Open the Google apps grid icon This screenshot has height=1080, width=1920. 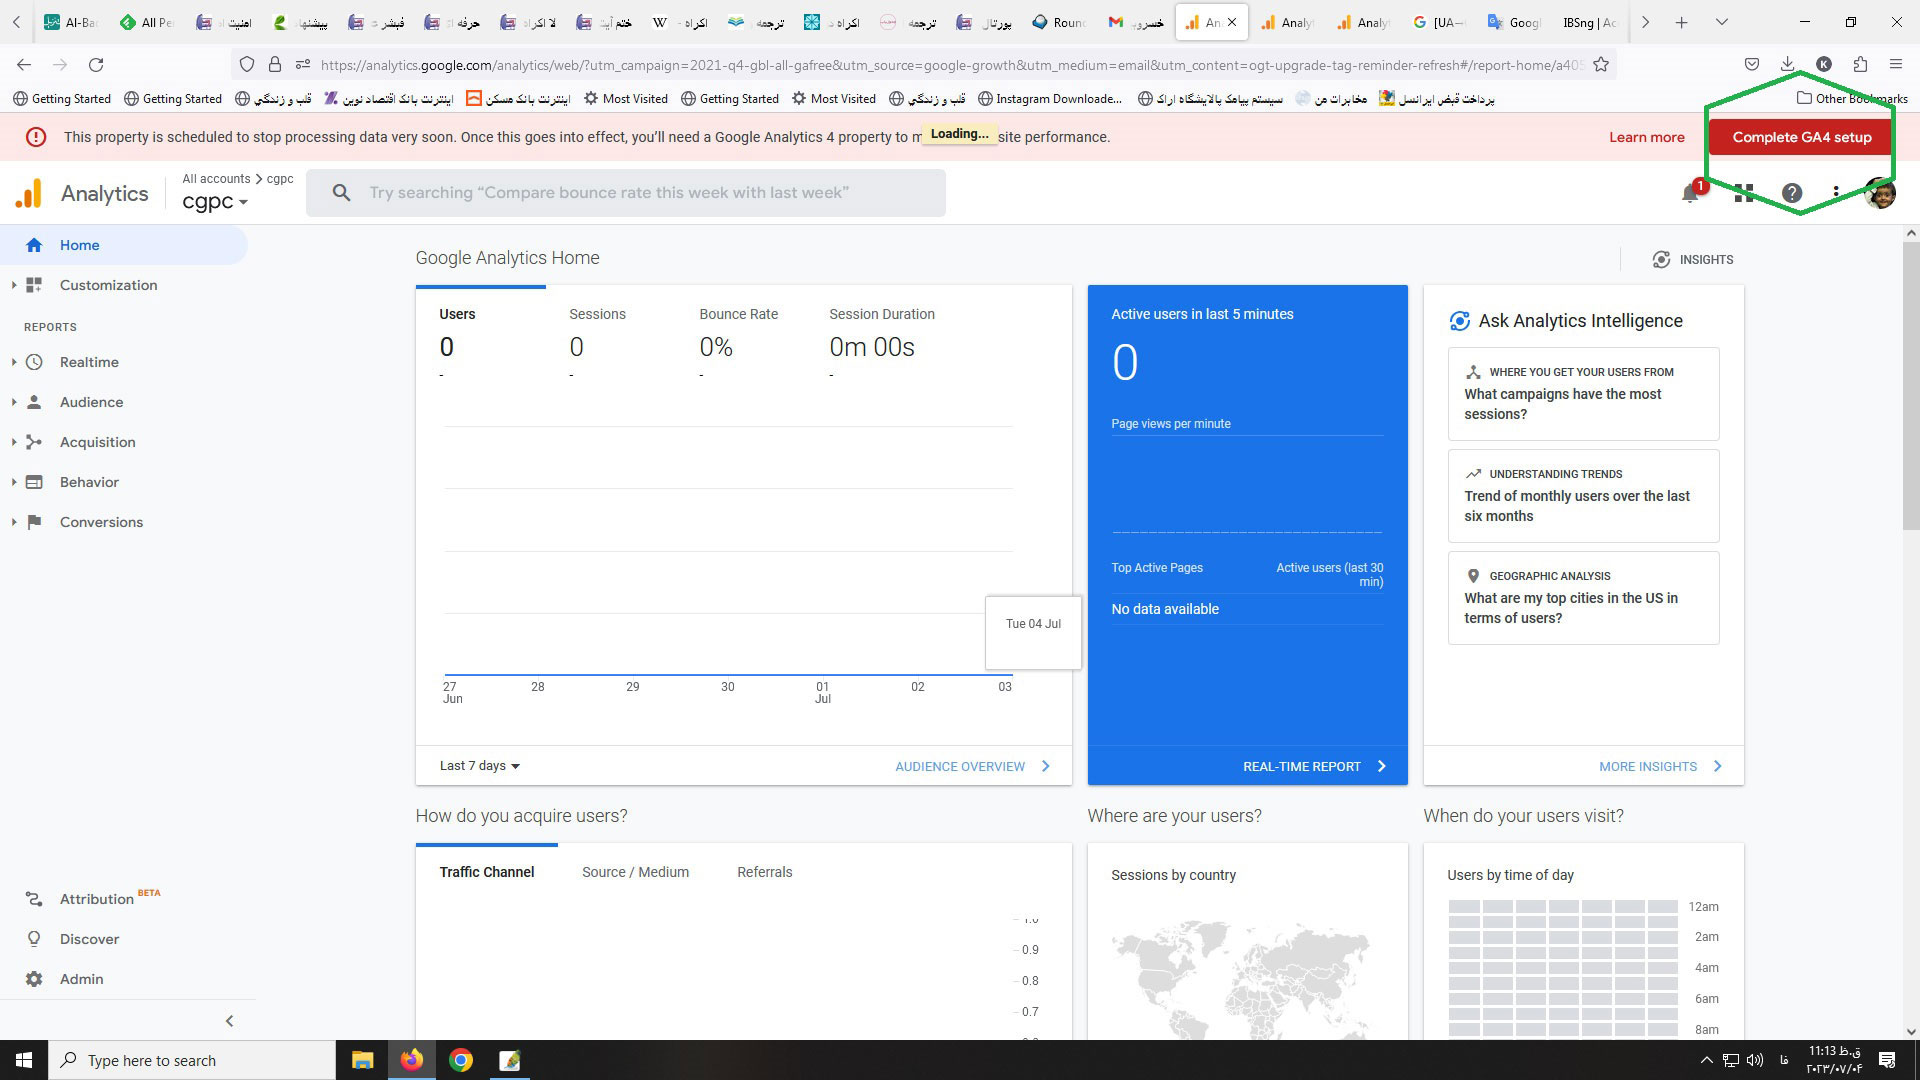click(x=1744, y=194)
